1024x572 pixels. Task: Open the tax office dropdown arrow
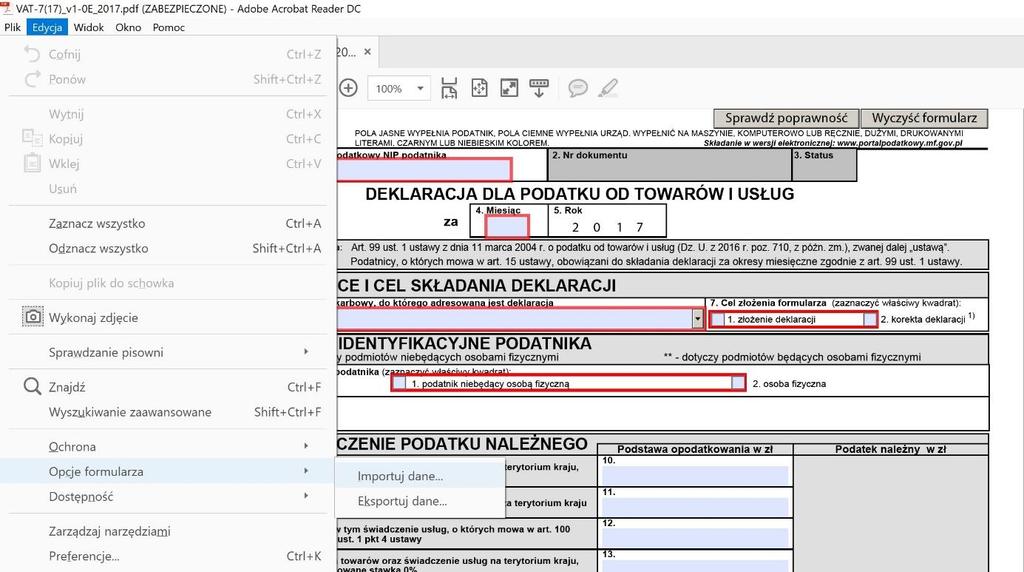697,319
